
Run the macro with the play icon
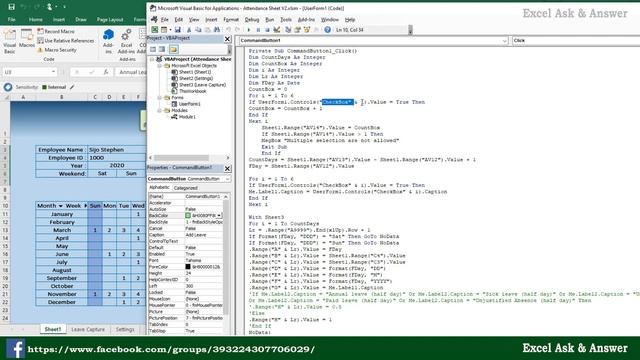pos(249,29)
